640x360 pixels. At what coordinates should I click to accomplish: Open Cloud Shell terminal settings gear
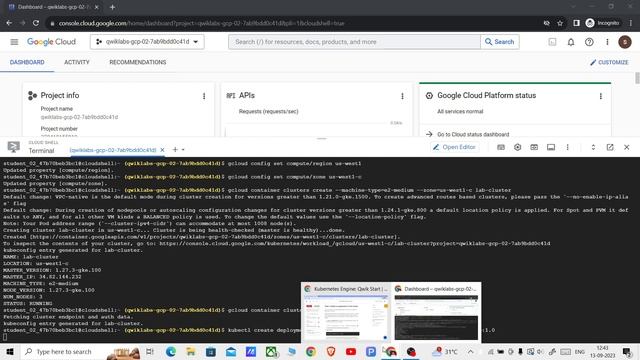click(518, 147)
